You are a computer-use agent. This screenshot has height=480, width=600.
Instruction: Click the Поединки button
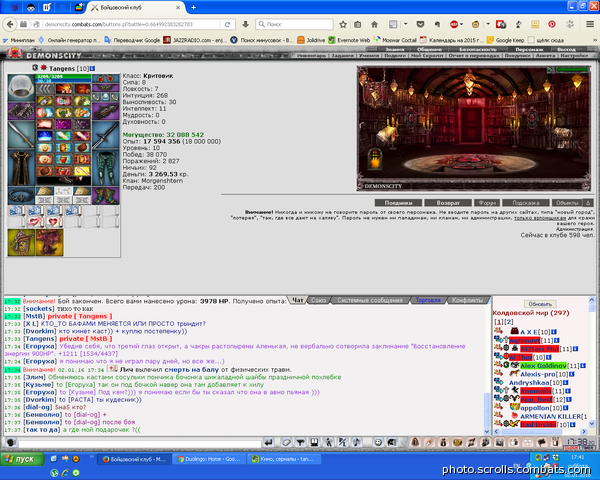[x=398, y=203]
